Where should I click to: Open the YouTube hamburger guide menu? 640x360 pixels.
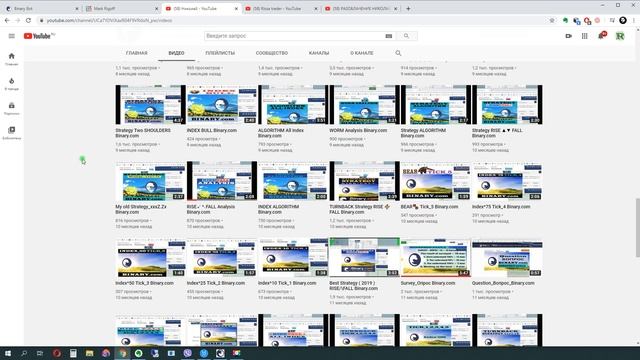[11, 36]
